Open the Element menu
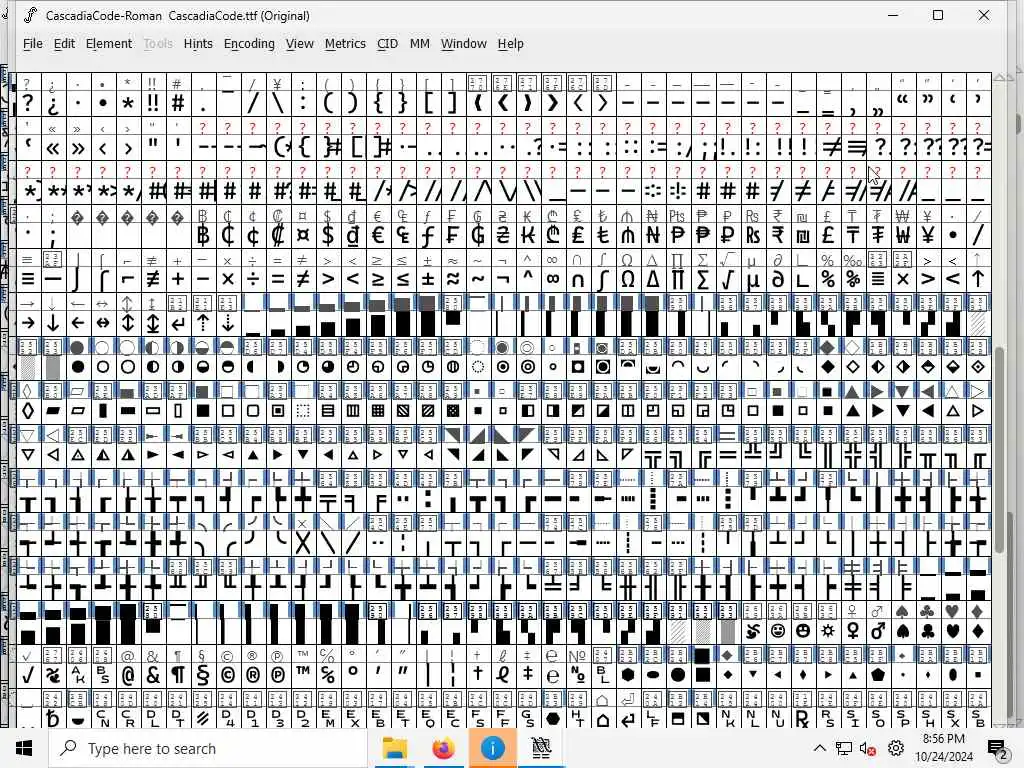This screenshot has height=768, width=1024. 109,44
